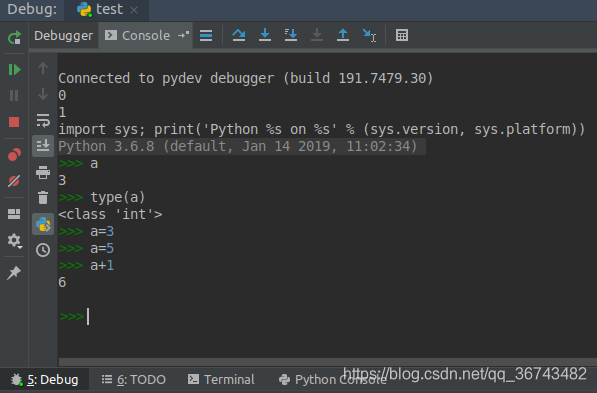Print console output

coord(43,172)
